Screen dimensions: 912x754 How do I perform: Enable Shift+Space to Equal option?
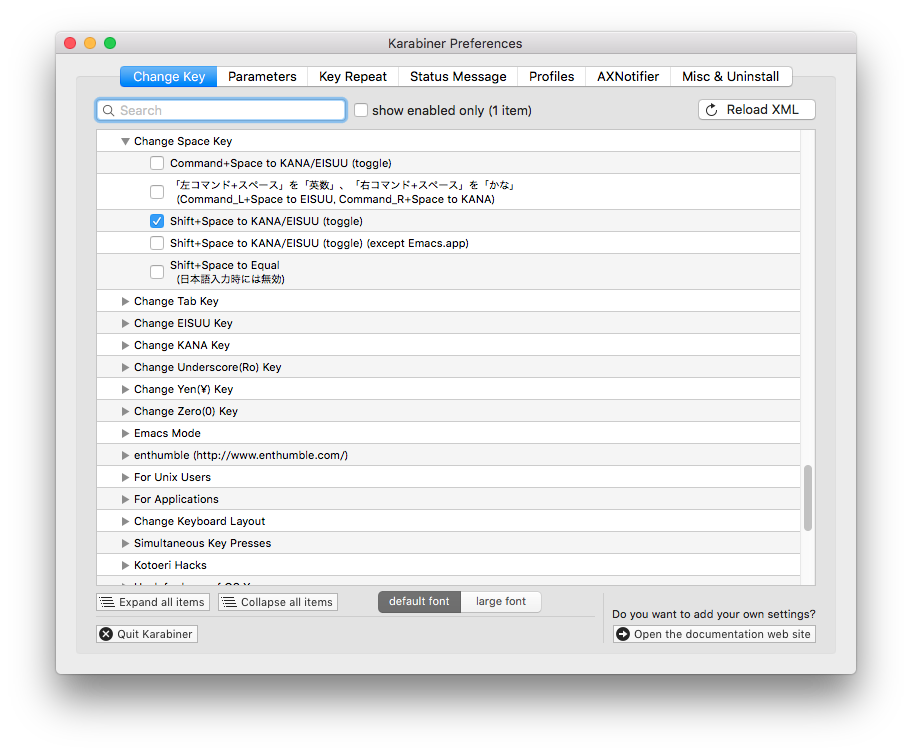(x=157, y=272)
